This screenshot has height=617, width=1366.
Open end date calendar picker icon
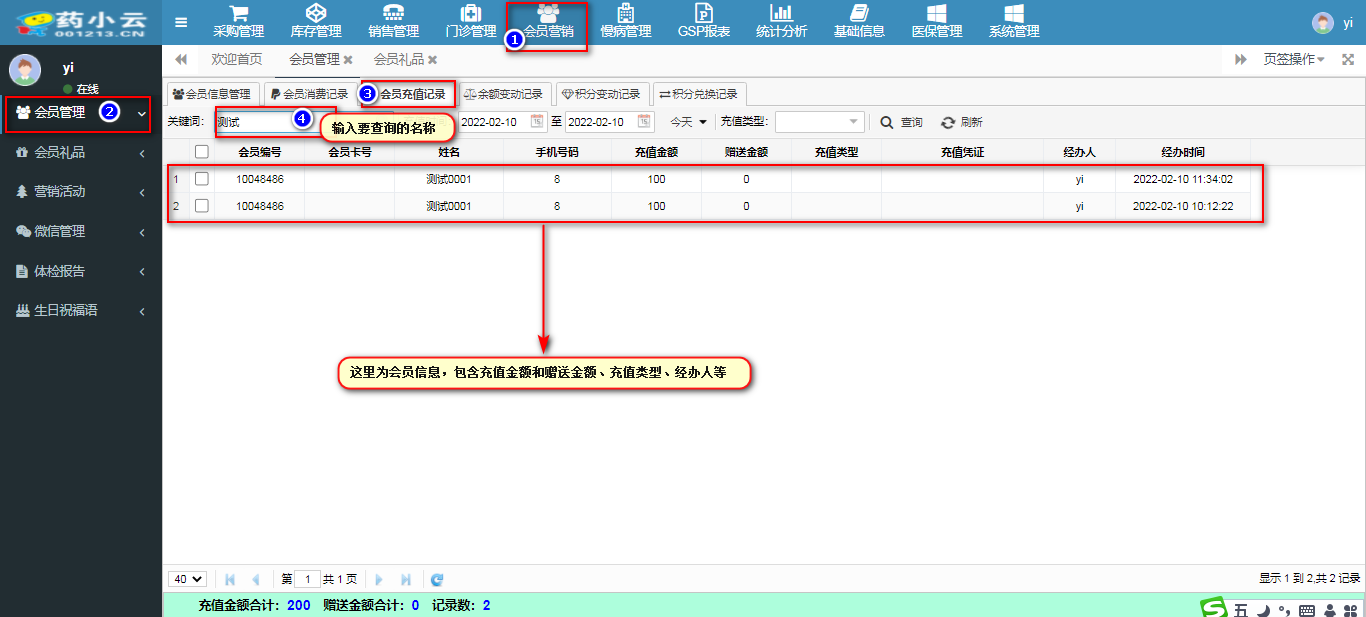(x=645, y=122)
